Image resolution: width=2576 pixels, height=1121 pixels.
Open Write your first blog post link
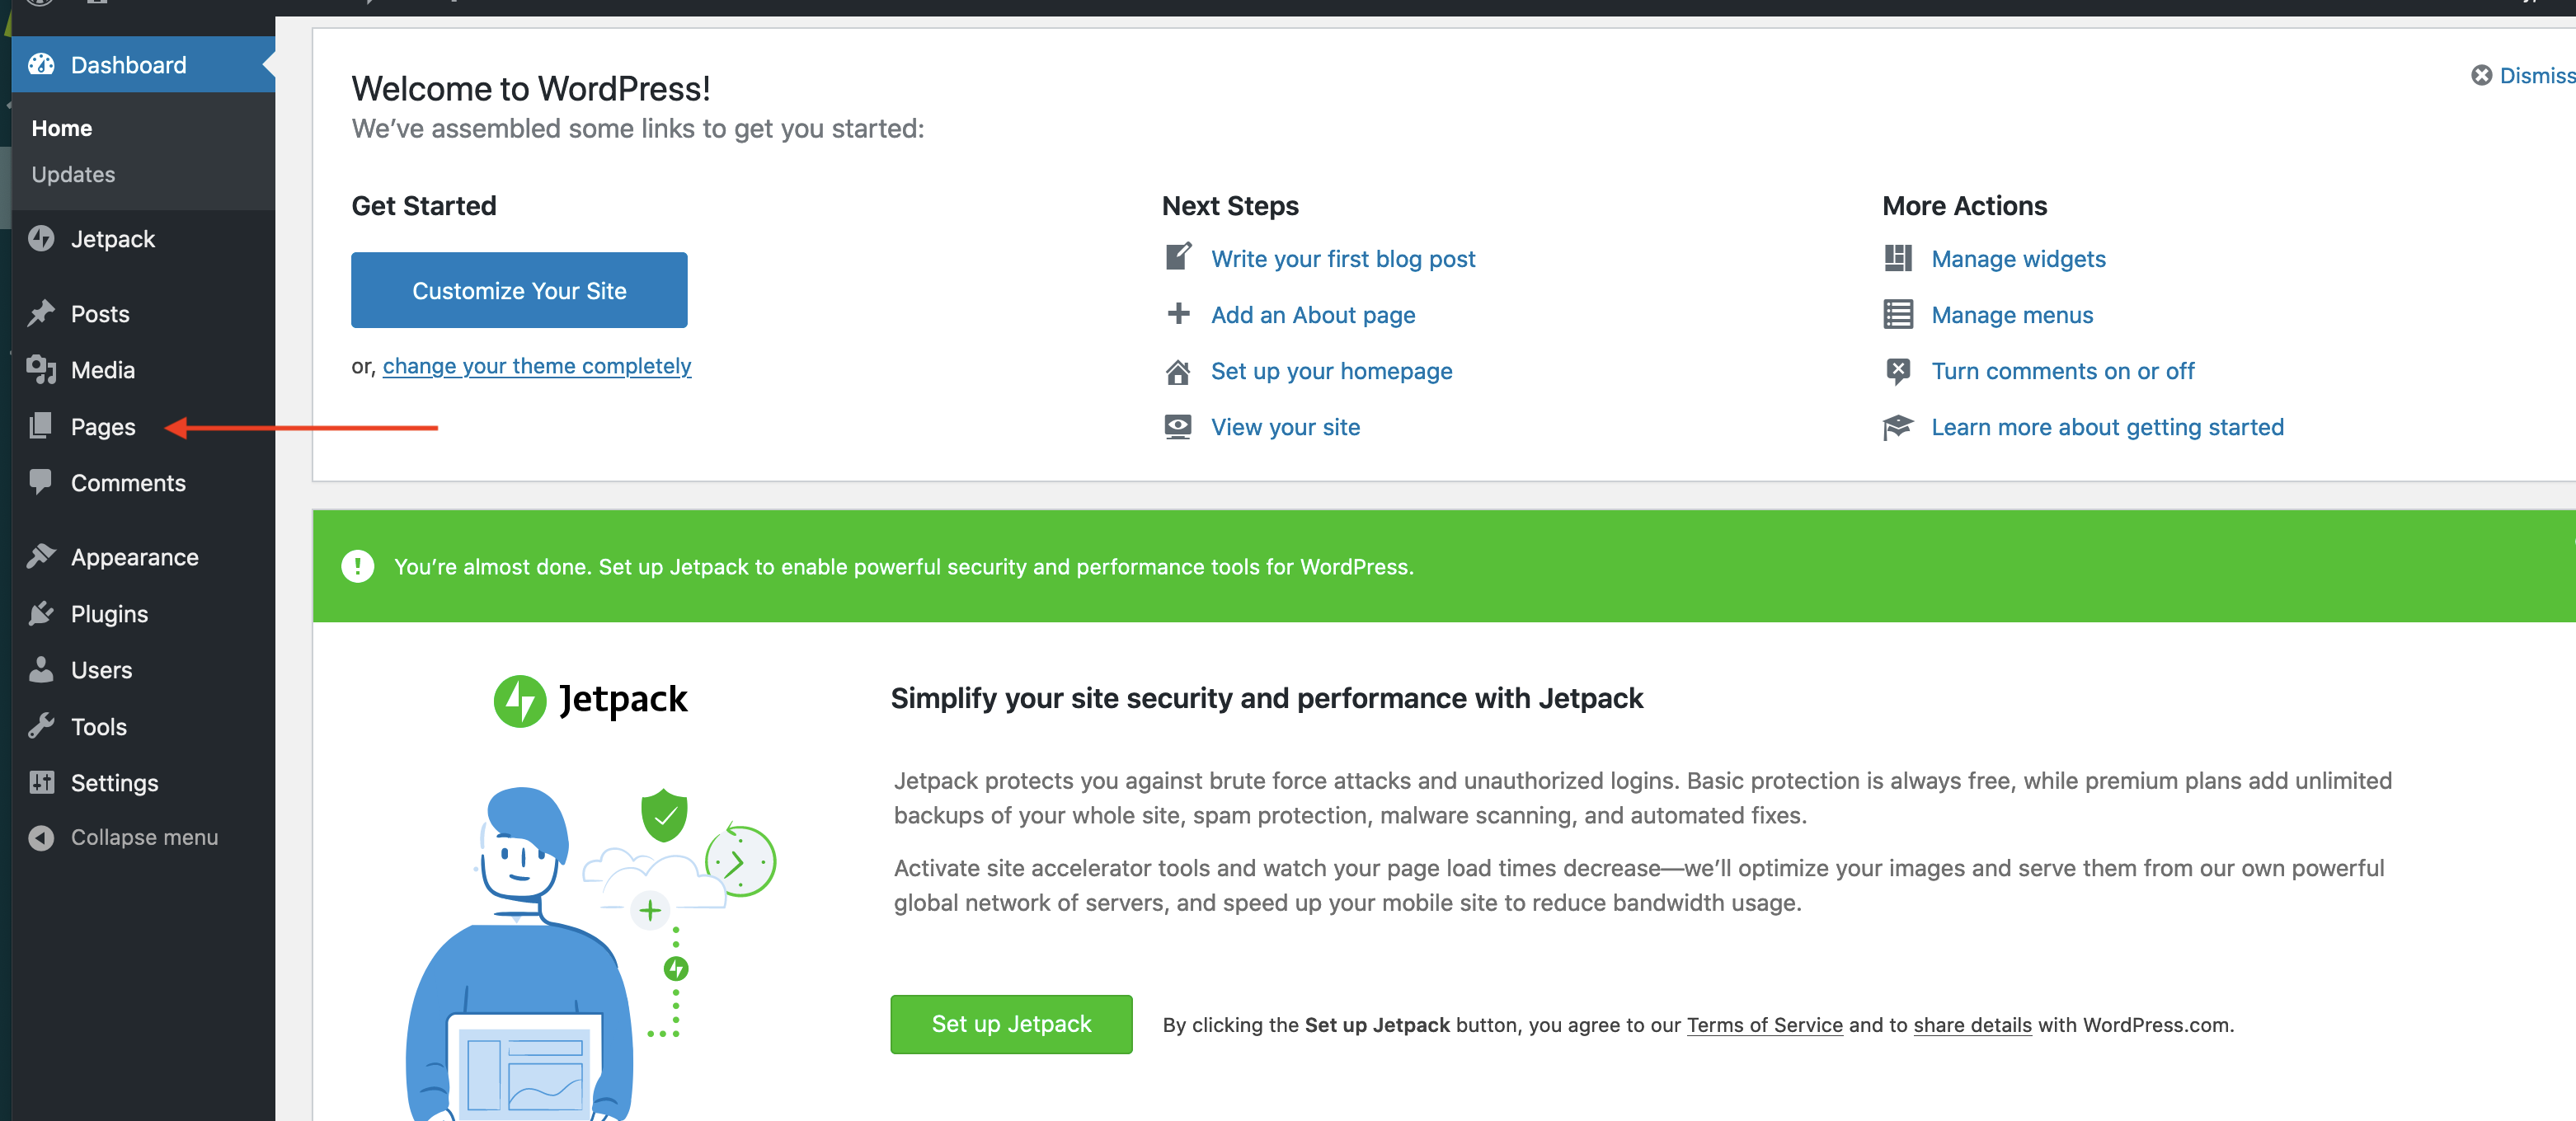point(1343,259)
